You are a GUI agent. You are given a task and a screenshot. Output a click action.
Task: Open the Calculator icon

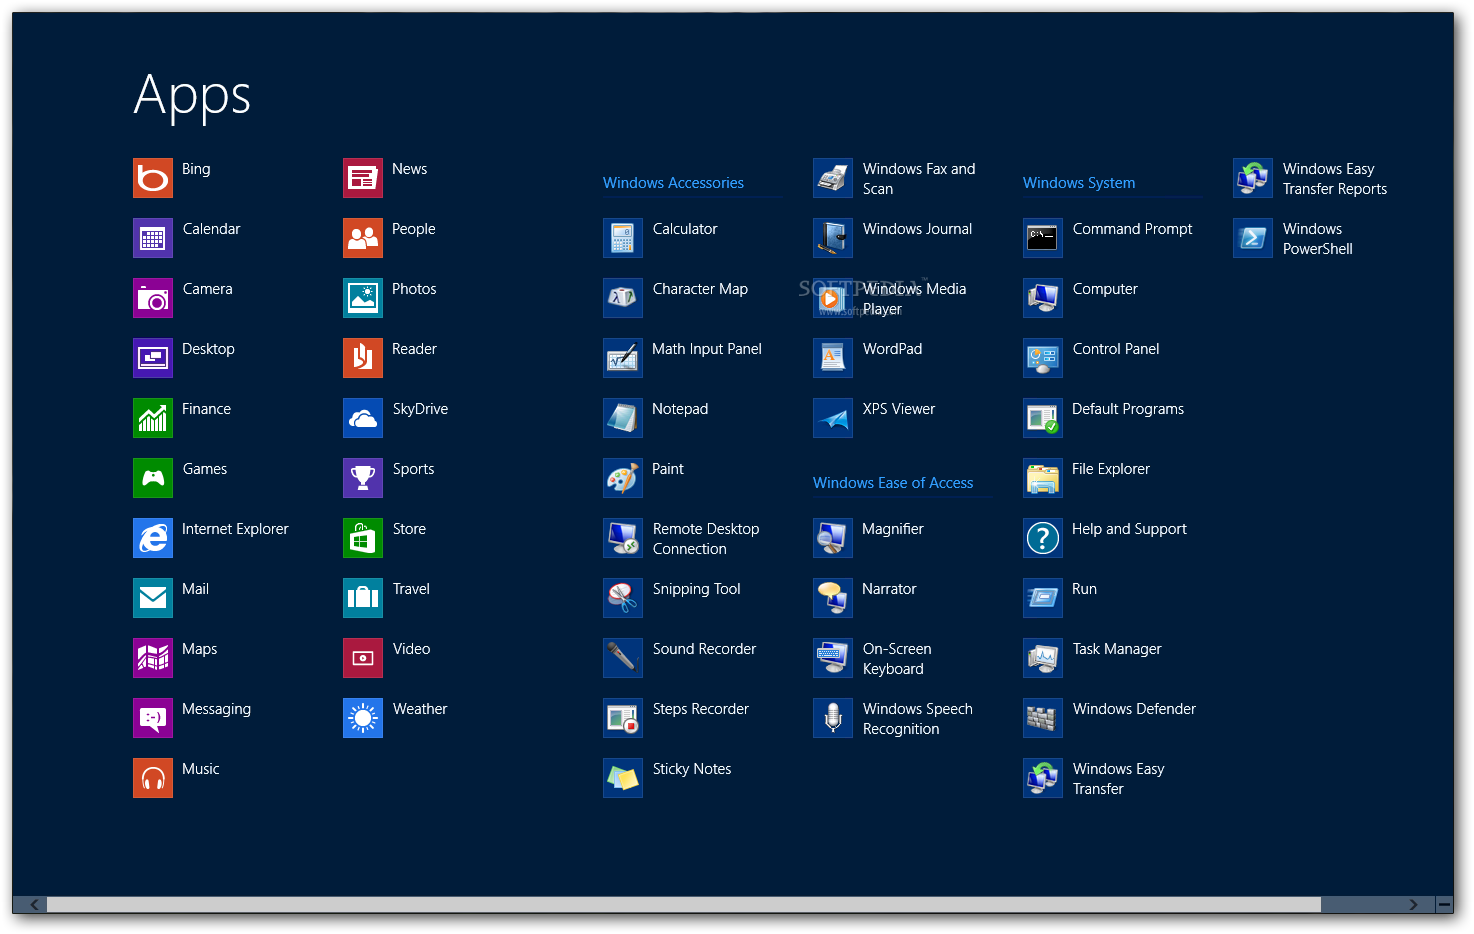tap(623, 238)
